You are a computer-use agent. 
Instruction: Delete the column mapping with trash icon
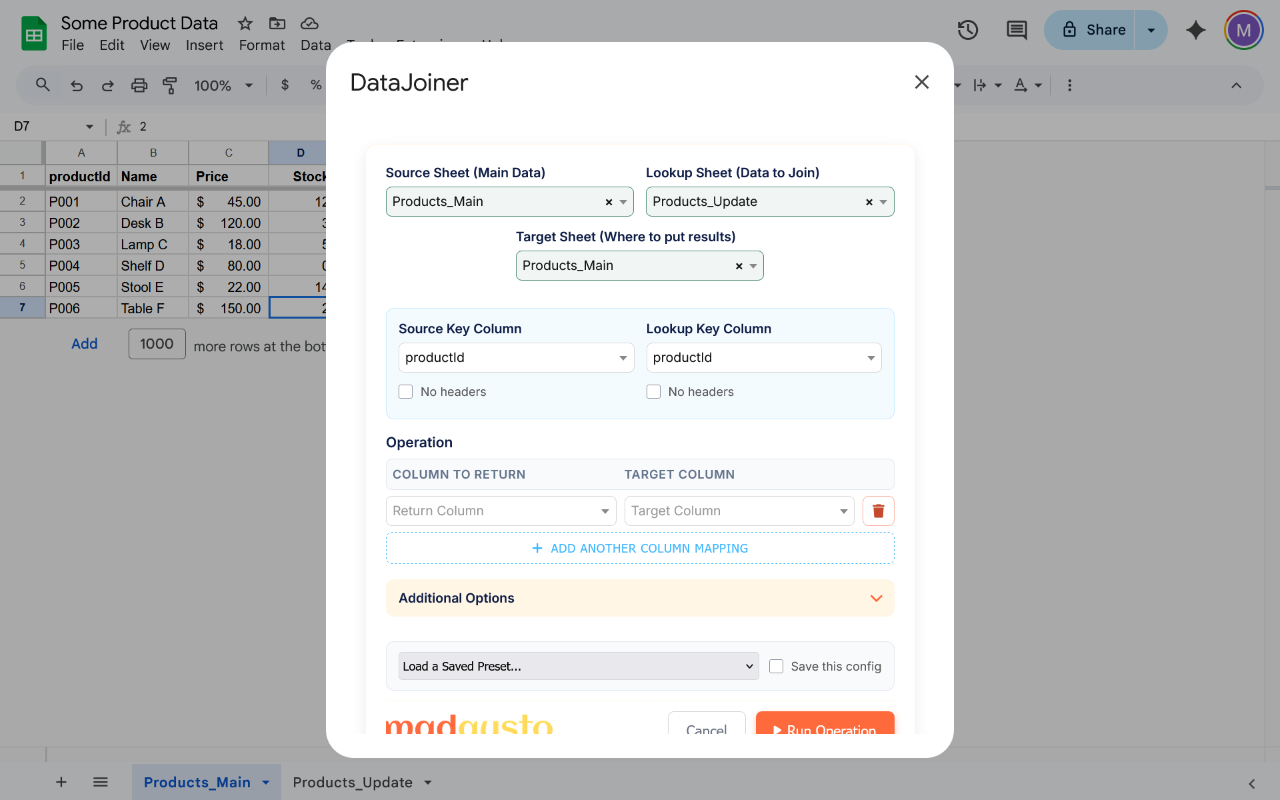coord(878,511)
